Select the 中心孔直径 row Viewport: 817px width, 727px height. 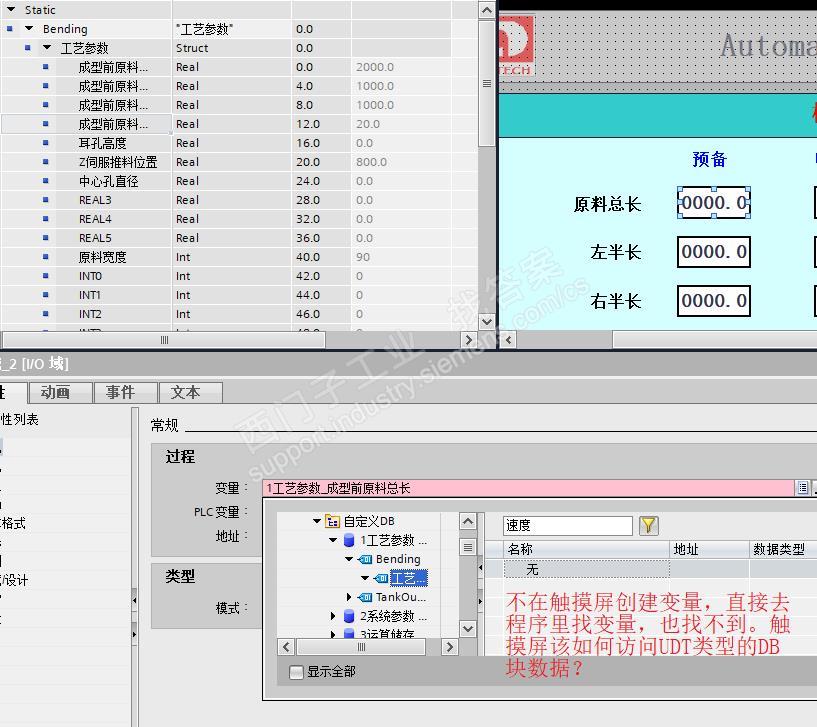click(x=240, y=181)
